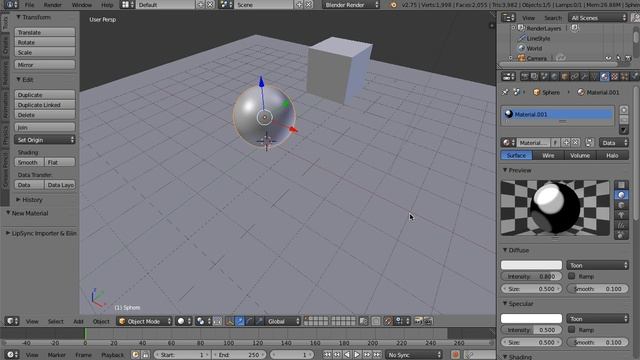Click the new material plus icon
640x360 pixels.
[566, 142]
